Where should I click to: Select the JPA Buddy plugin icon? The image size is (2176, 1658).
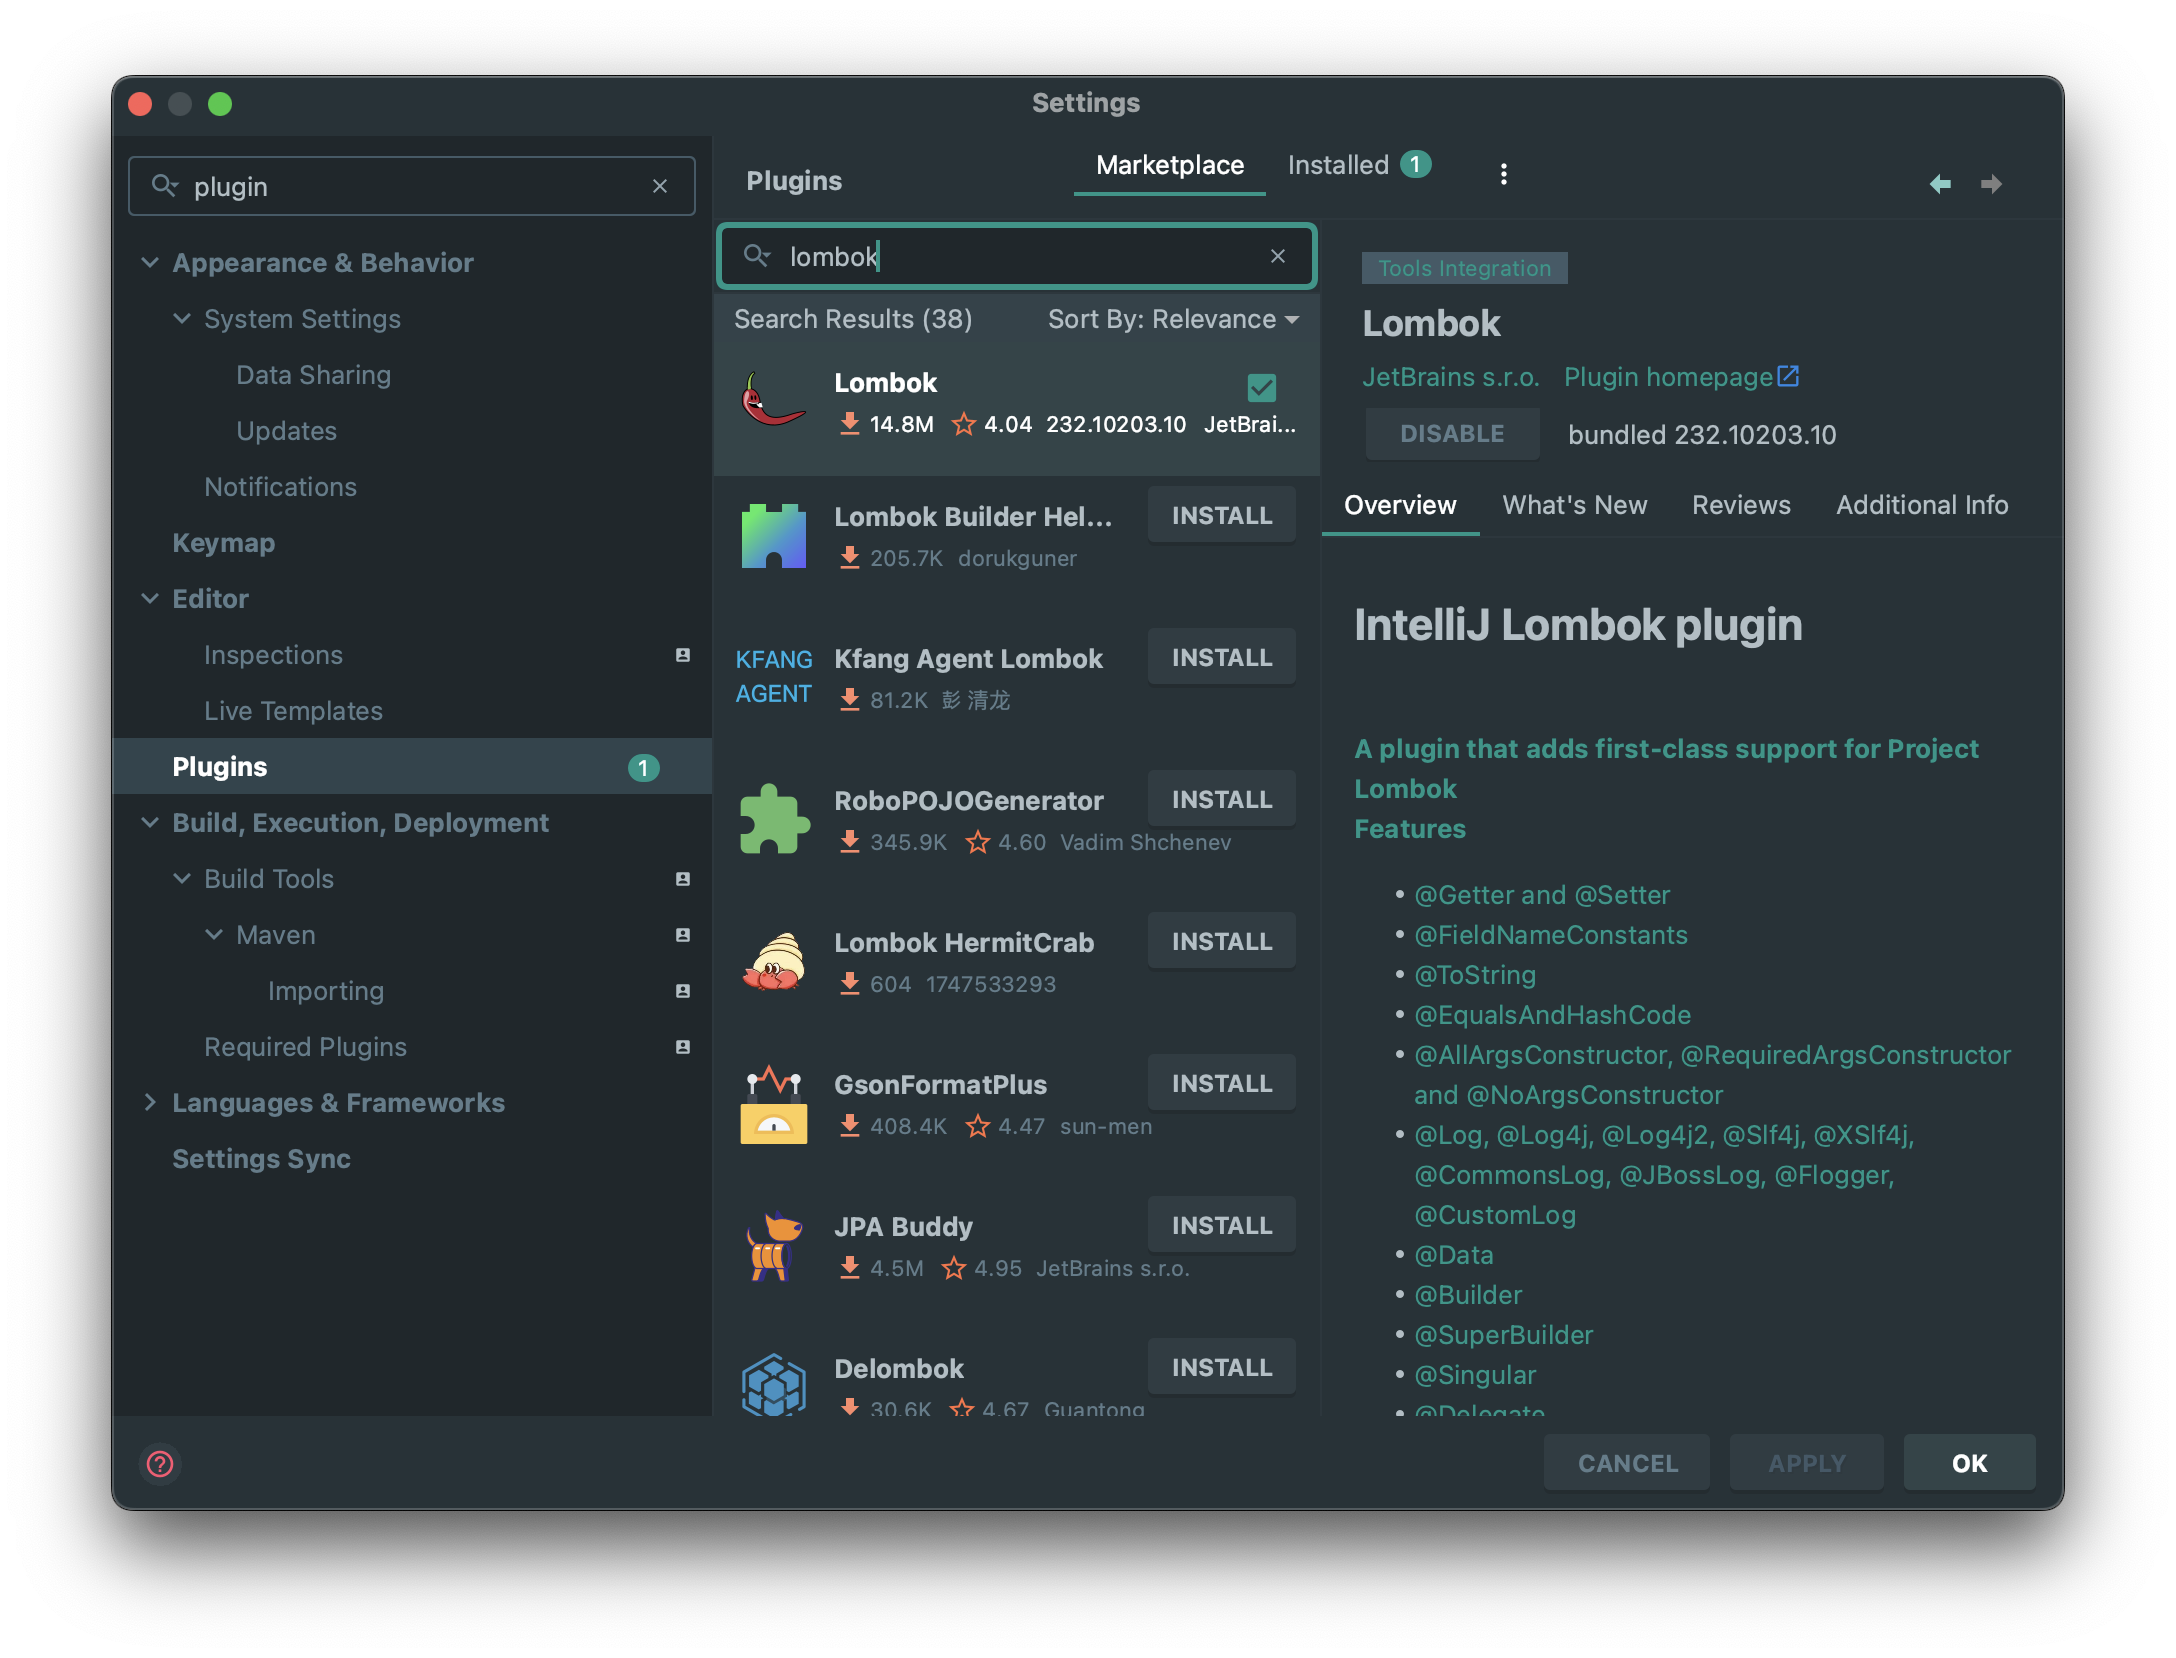(x=773, y=1246)
